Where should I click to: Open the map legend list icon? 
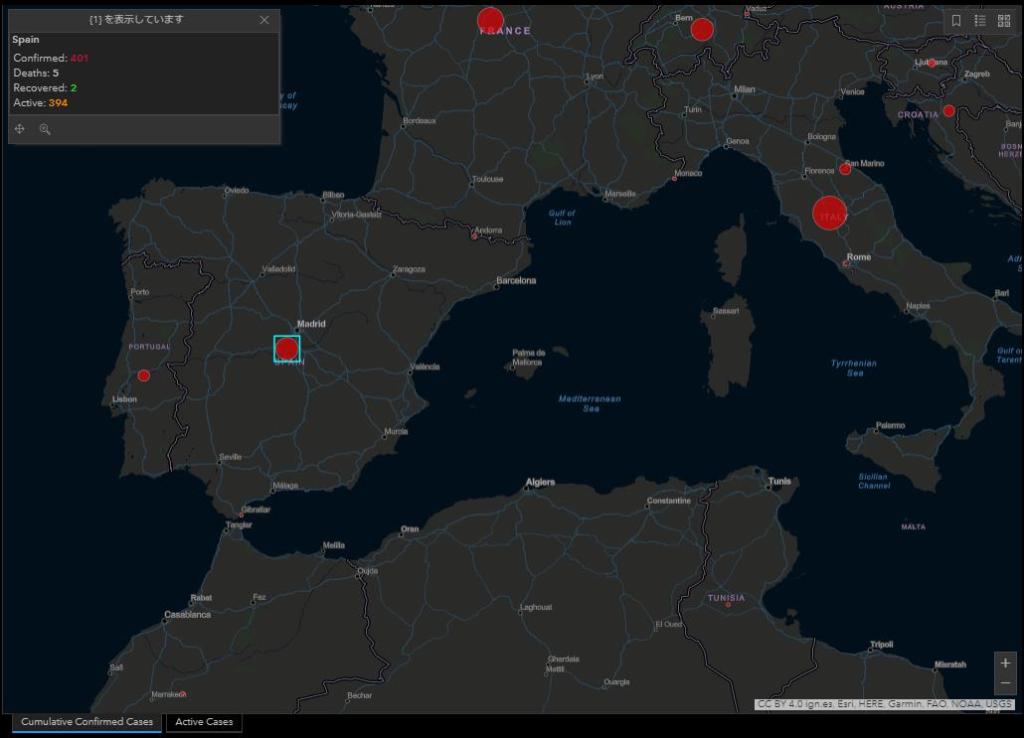[980, 20]
